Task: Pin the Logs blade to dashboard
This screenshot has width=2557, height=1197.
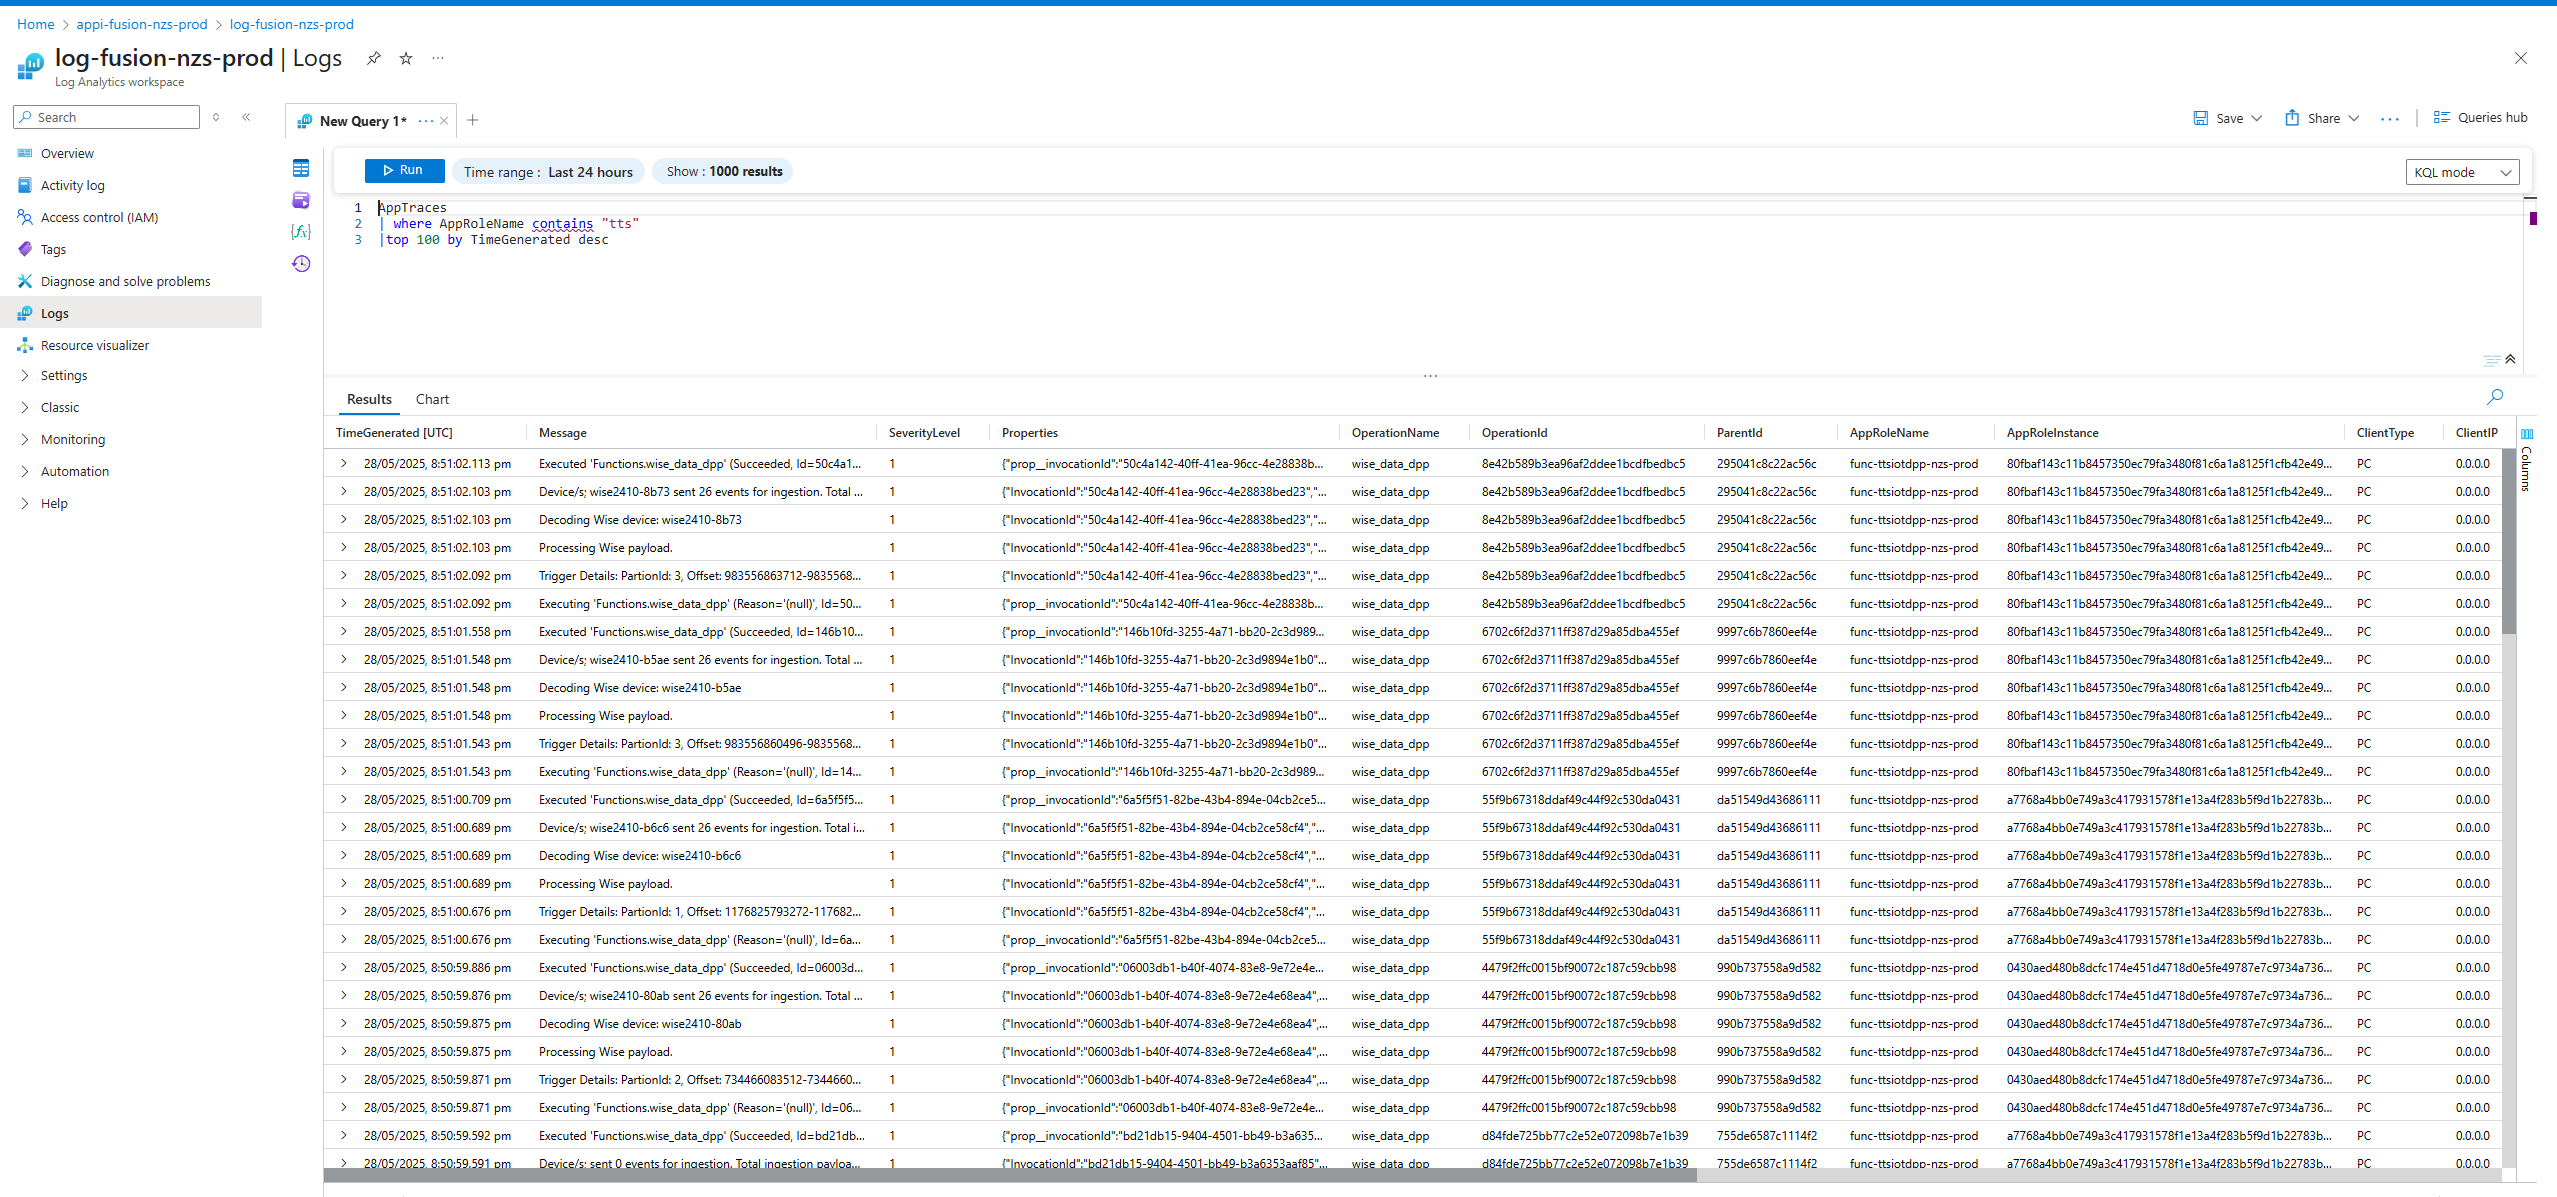Action: click(373, 58)
